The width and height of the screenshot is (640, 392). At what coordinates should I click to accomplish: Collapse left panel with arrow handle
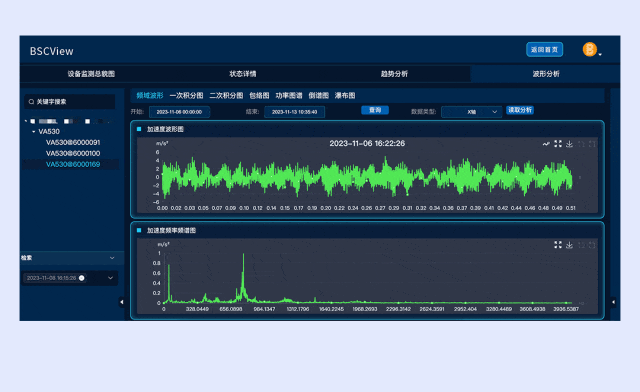click(122, 302)
